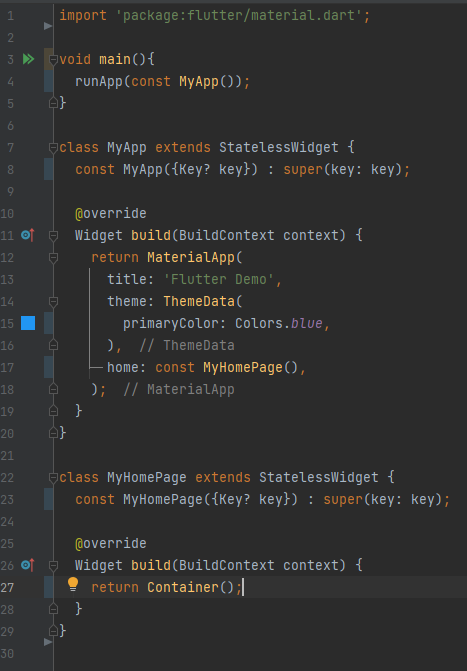Viewport: 467px width, 671px height.
Task: Click ThemeData( on line 14
Action: (203, 301)
